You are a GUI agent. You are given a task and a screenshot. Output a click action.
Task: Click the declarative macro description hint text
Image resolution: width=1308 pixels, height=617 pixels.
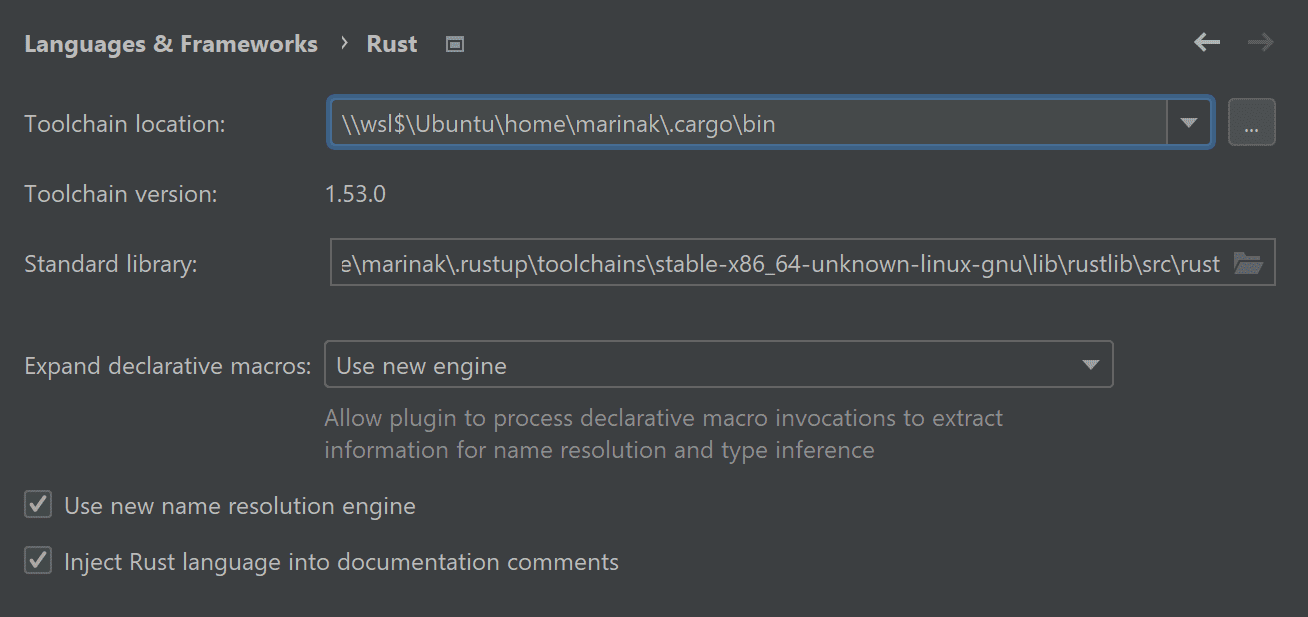(663, 434)
